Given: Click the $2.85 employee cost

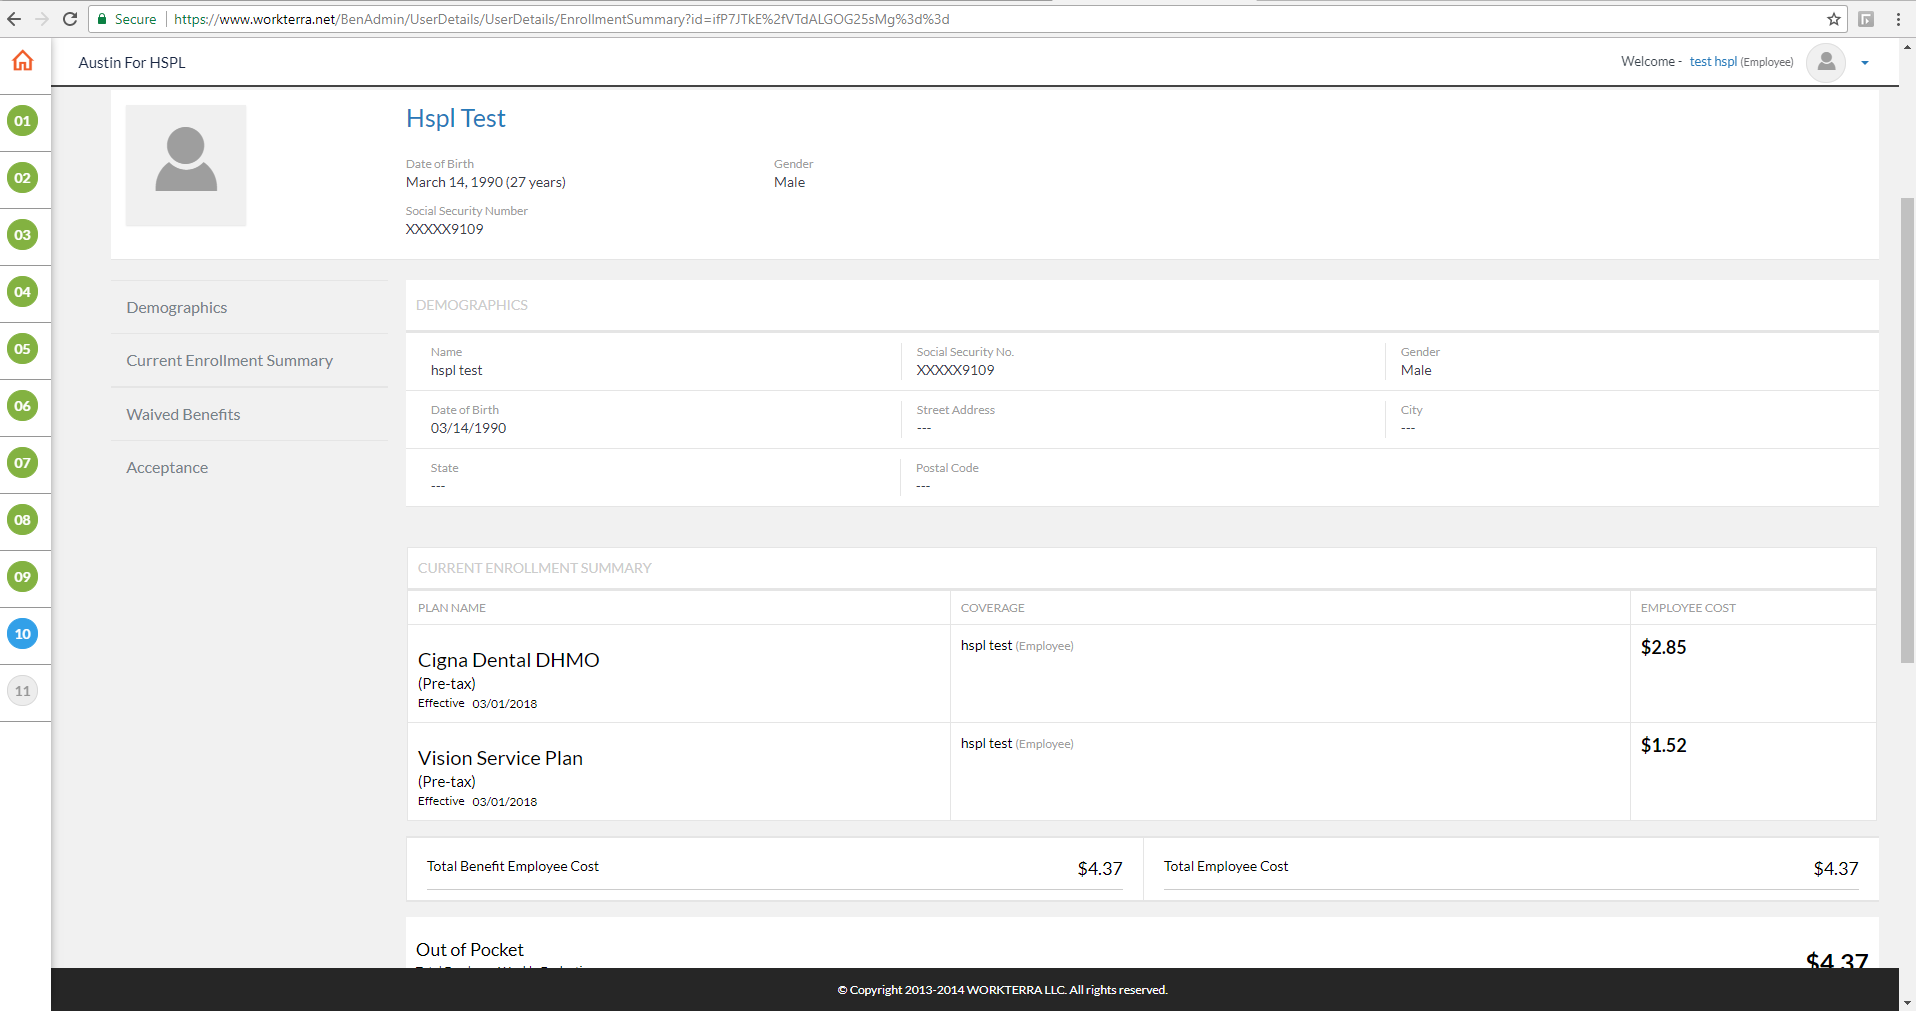Looking at the screenshot, I should point(1663,647).
